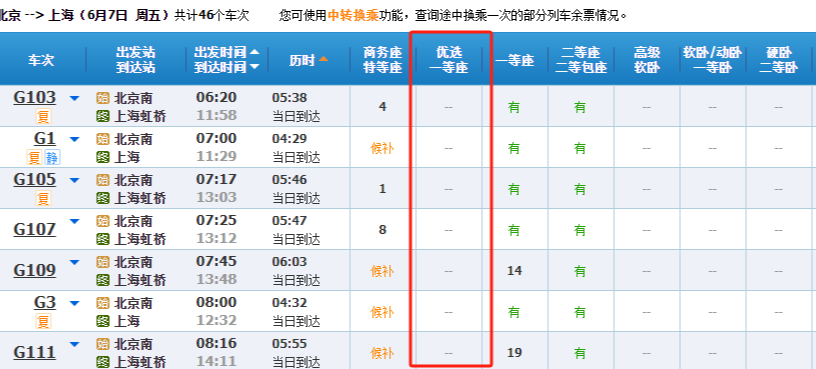This screenshot has width=816, height=369.
Task: Open train number G111 link
Action: pos(34,352)
